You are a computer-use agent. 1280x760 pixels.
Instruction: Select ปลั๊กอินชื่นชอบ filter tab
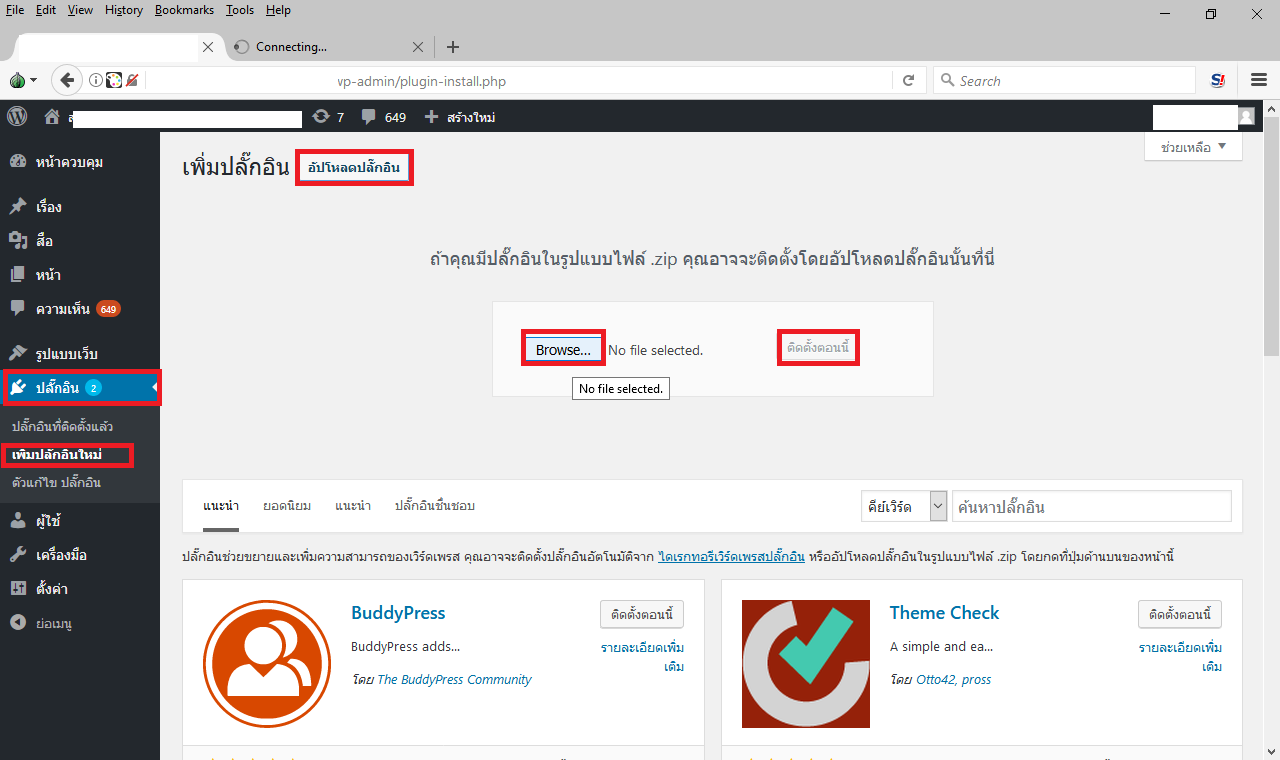[x=435, y=506]
